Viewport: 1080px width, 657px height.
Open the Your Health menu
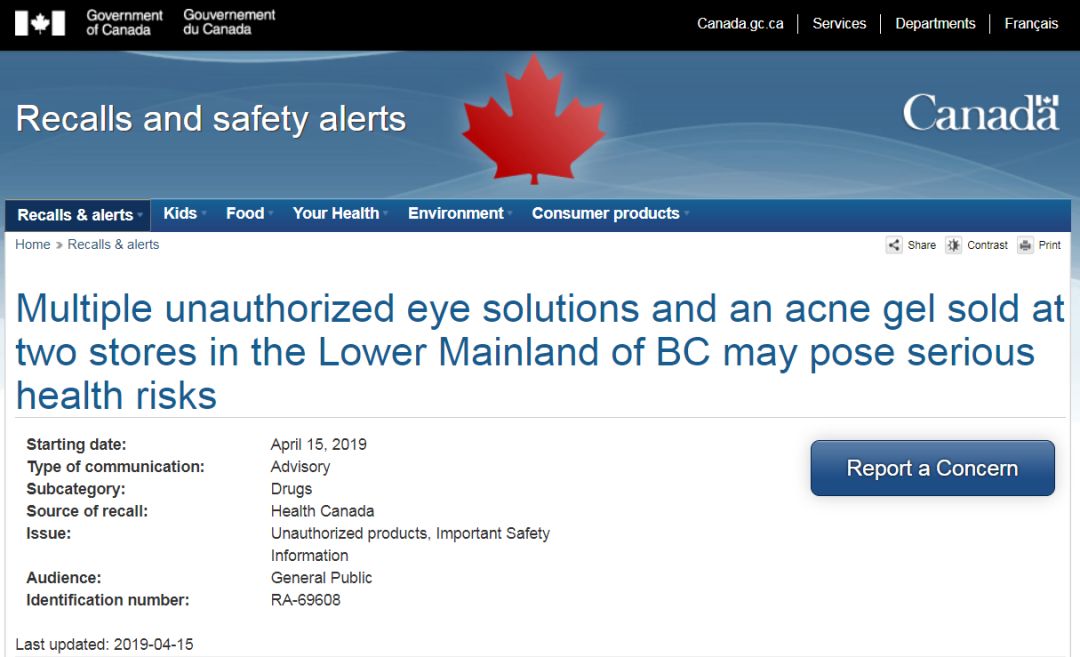tap(338, 213)
